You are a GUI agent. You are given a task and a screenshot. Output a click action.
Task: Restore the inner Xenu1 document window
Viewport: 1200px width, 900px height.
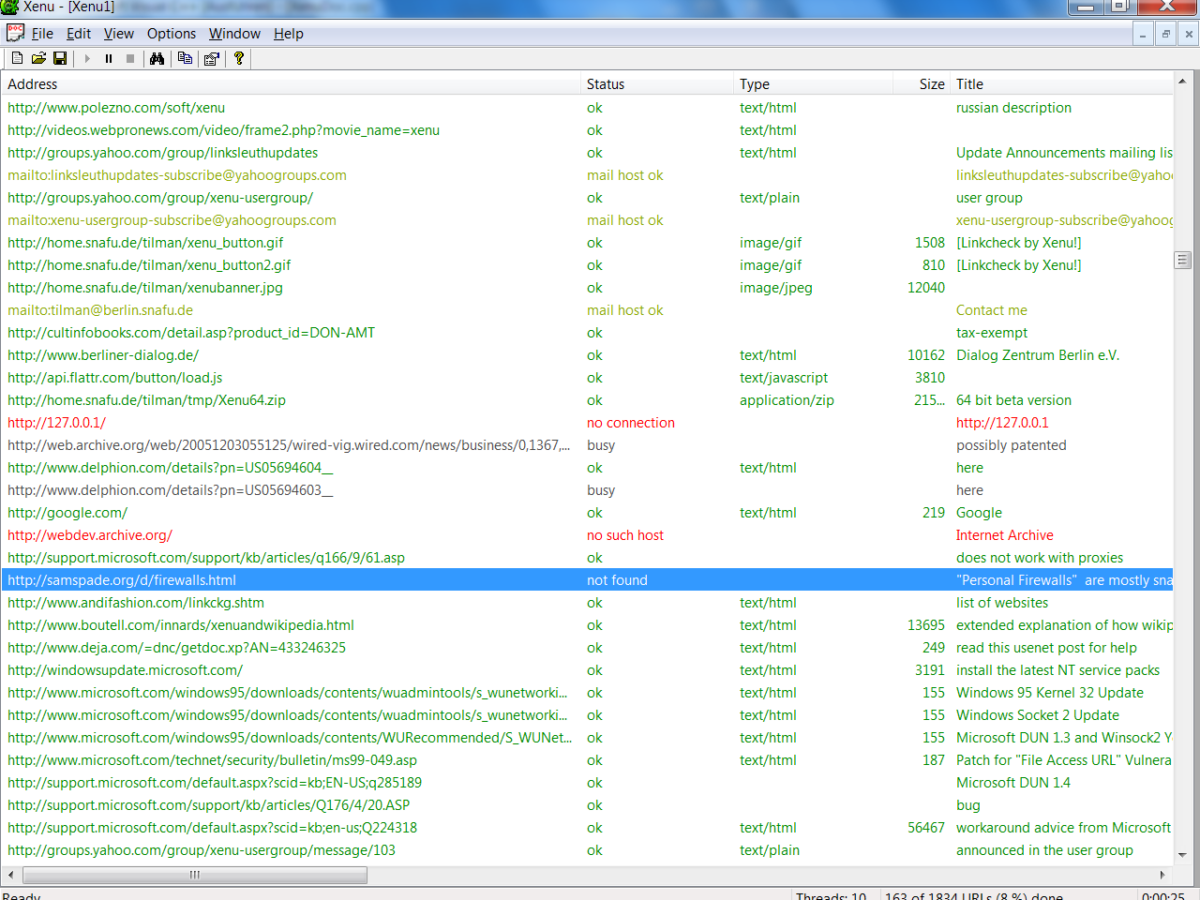(x=1165, y=34)
